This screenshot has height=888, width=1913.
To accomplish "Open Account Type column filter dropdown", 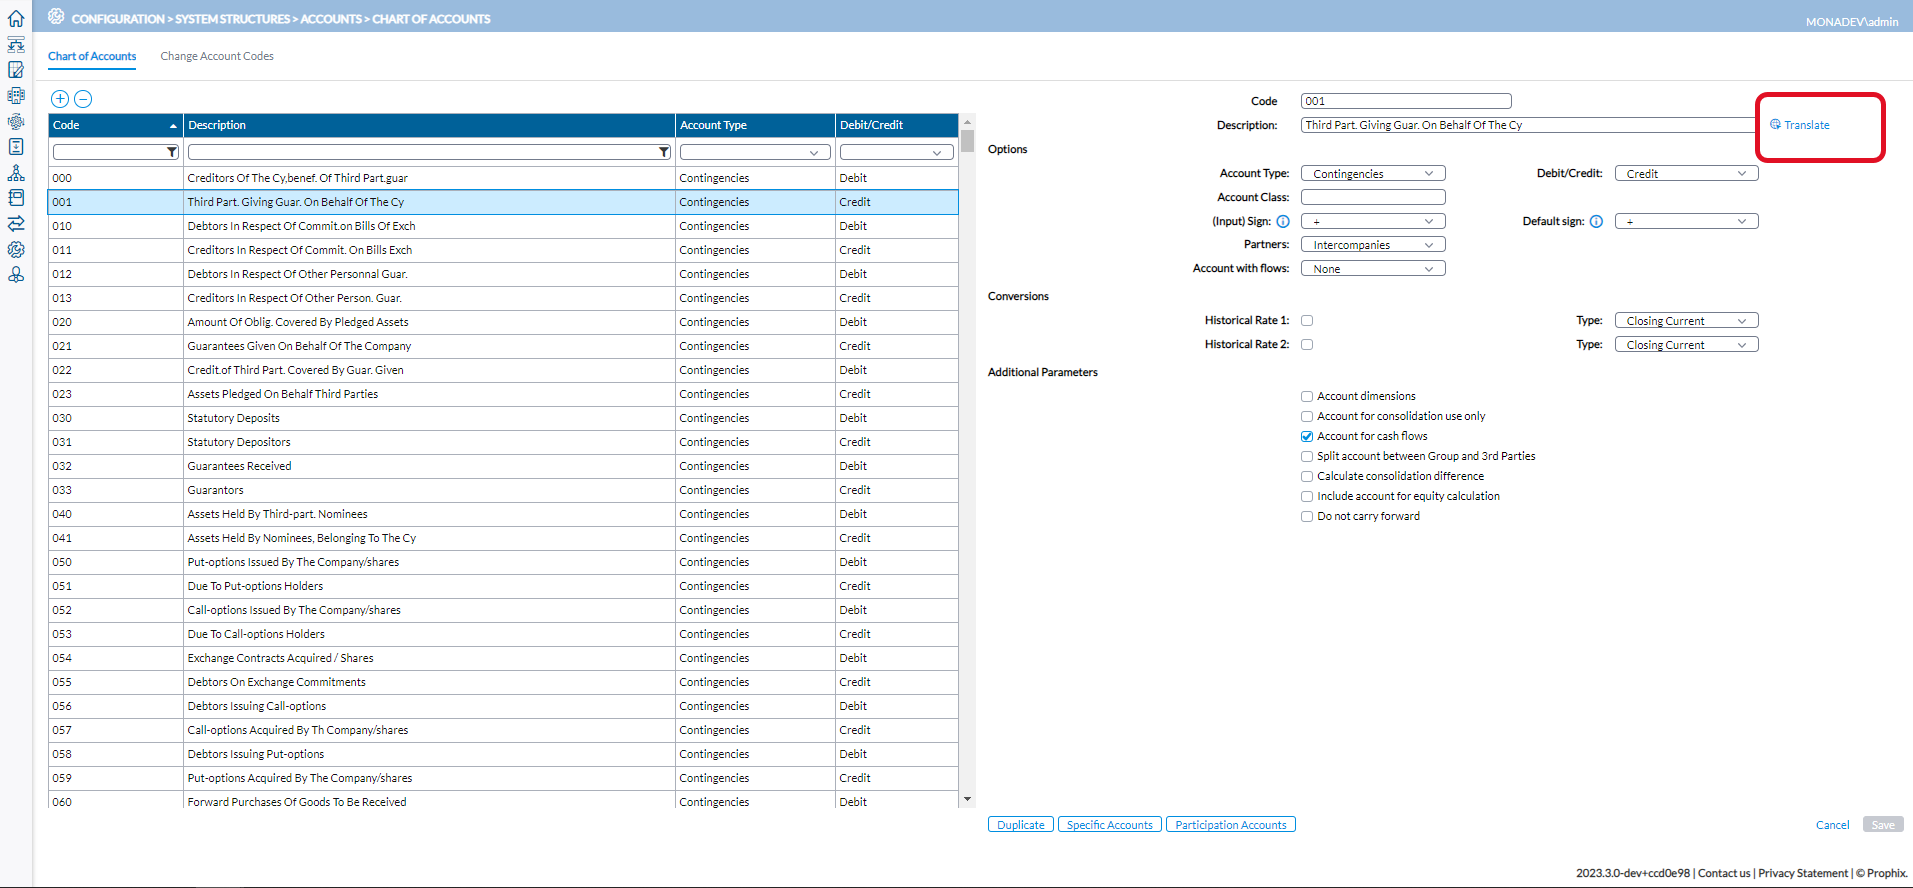I will (x=755, y=152).
